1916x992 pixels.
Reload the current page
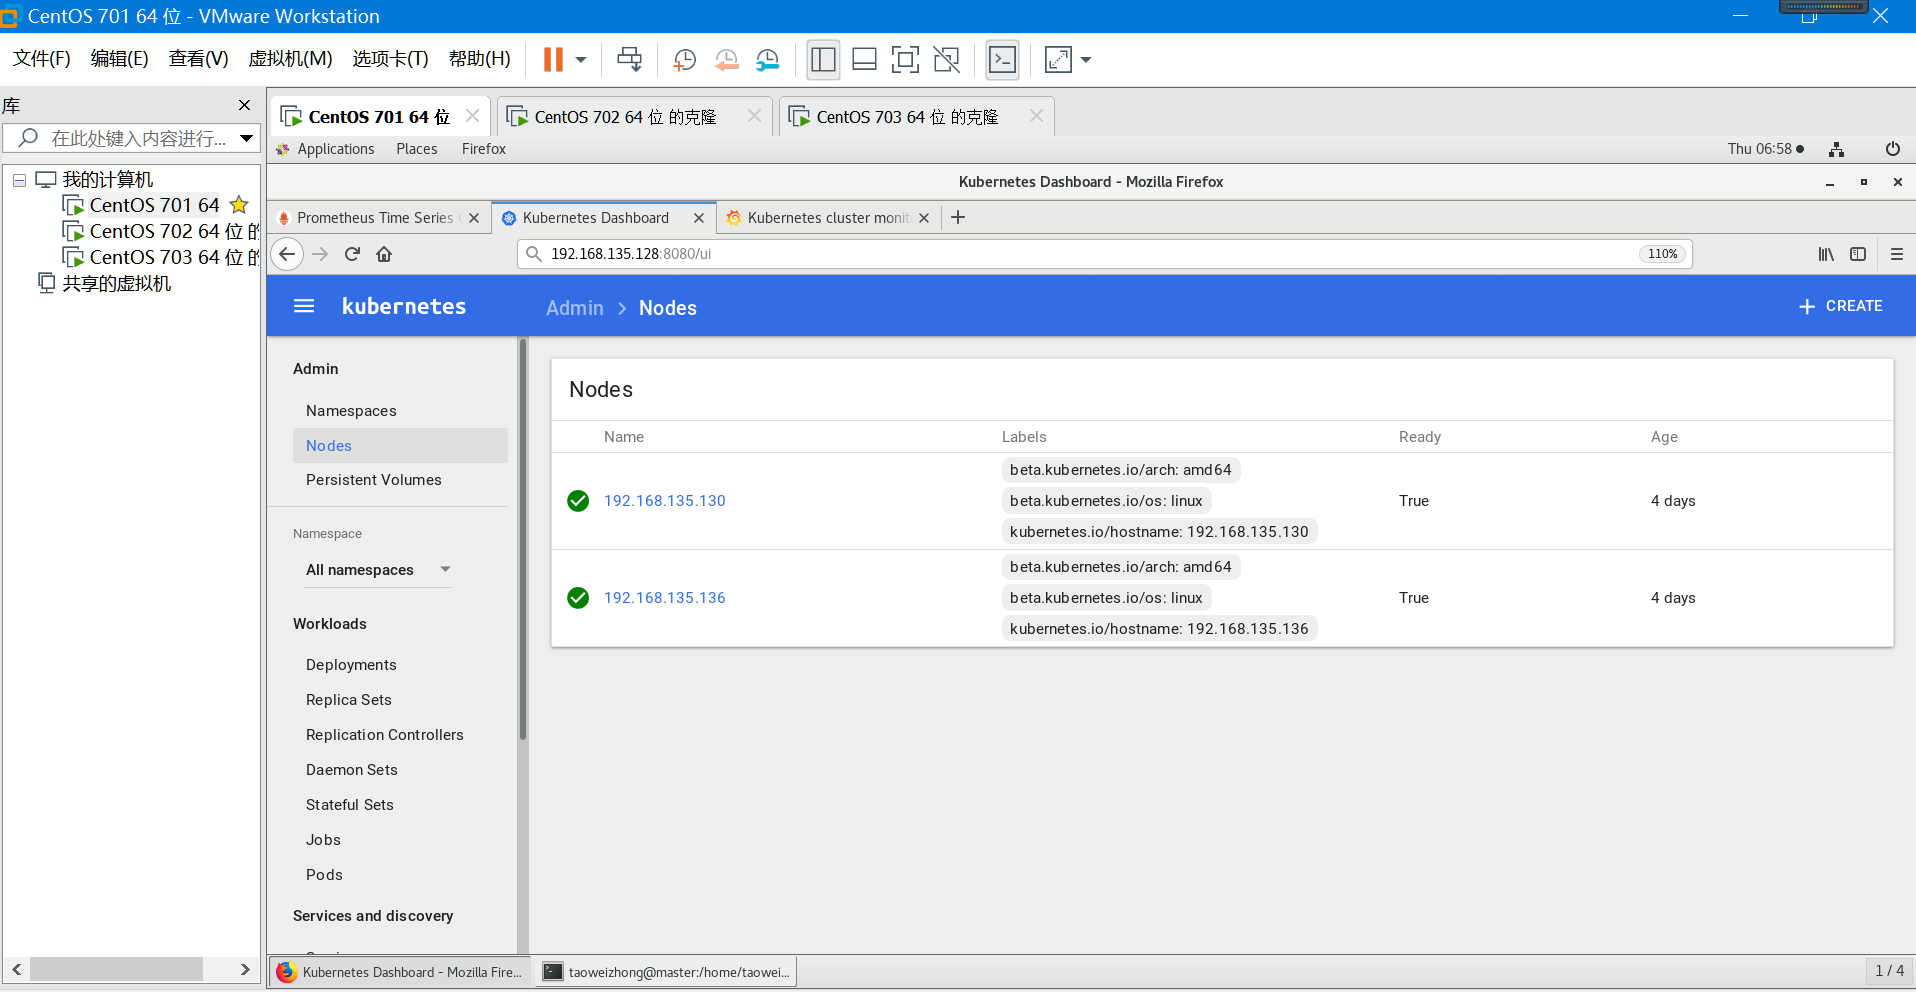pos(352,254)
